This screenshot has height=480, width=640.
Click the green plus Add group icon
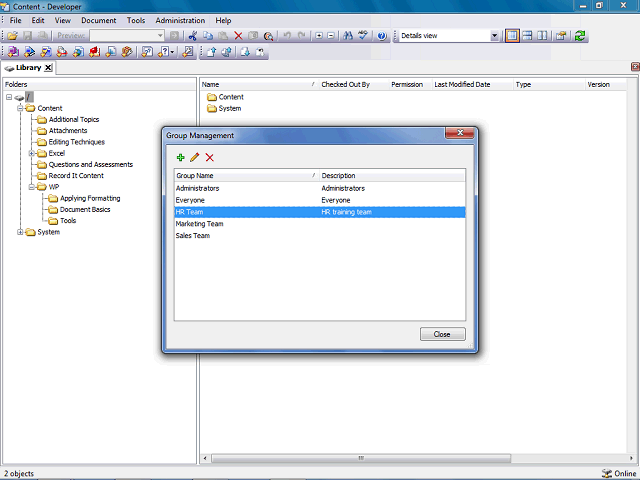pos(180,158)
